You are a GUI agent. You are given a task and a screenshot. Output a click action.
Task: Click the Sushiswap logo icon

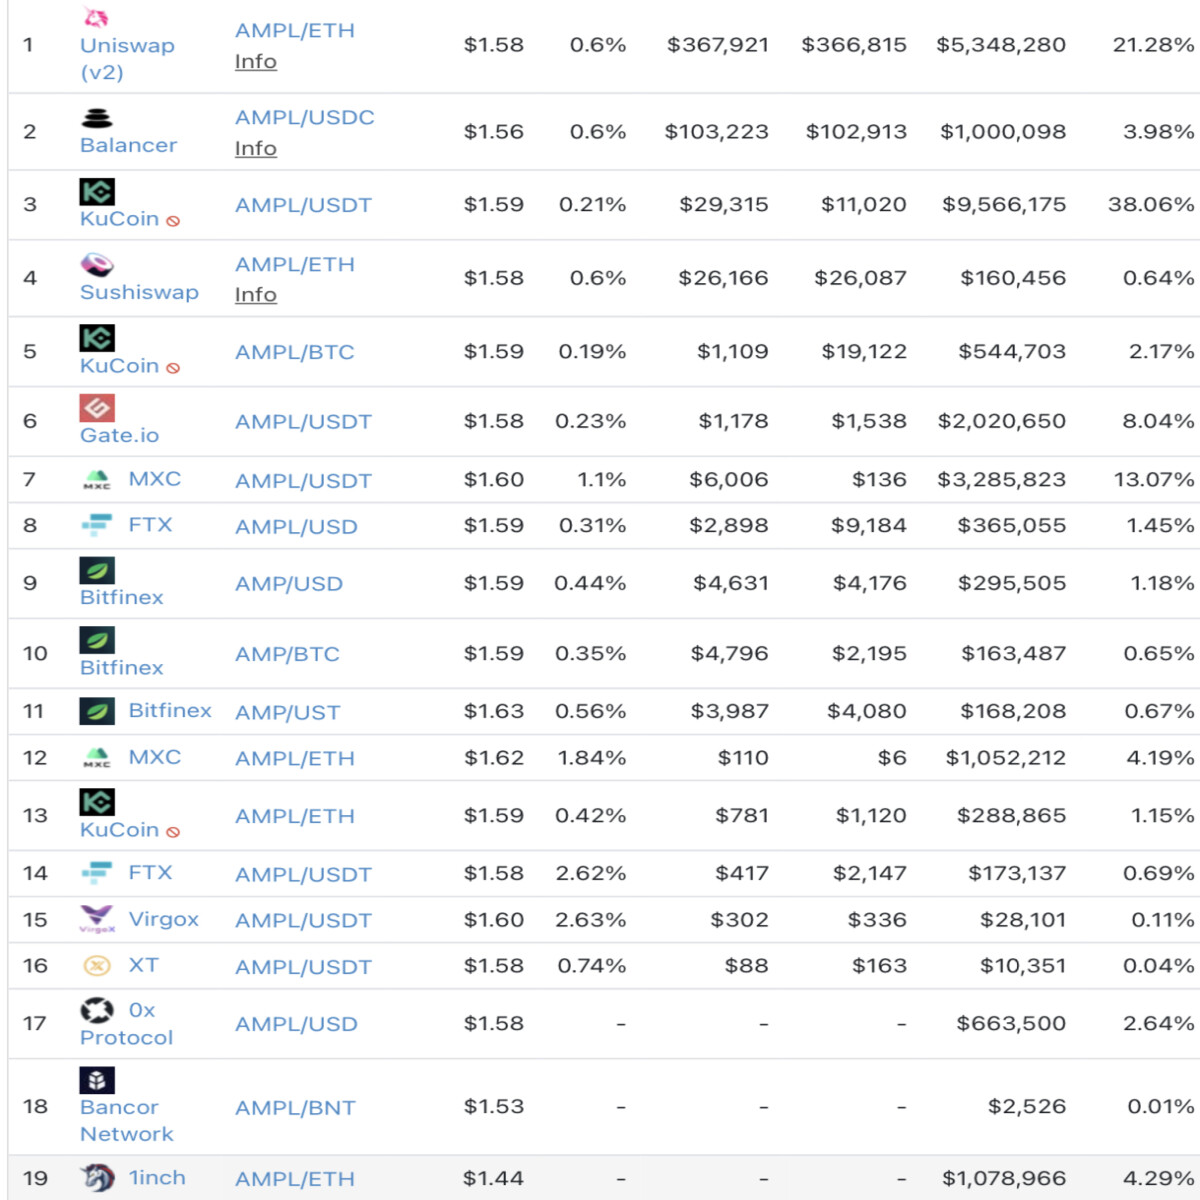click(97, 265)
